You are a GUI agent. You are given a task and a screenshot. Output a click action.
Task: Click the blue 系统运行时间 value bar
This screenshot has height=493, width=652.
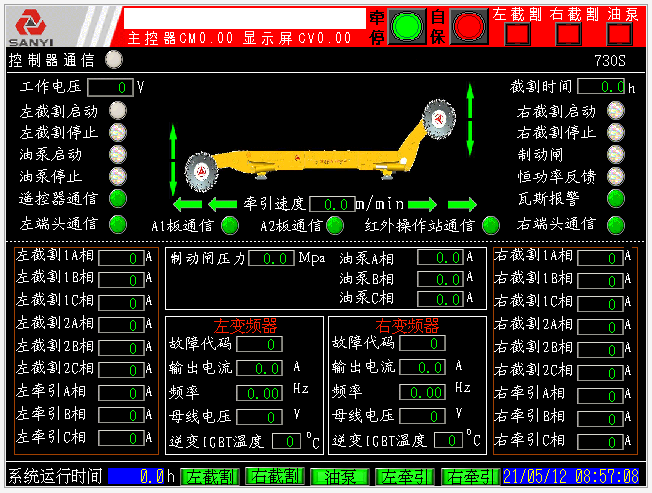pos(142,477)
